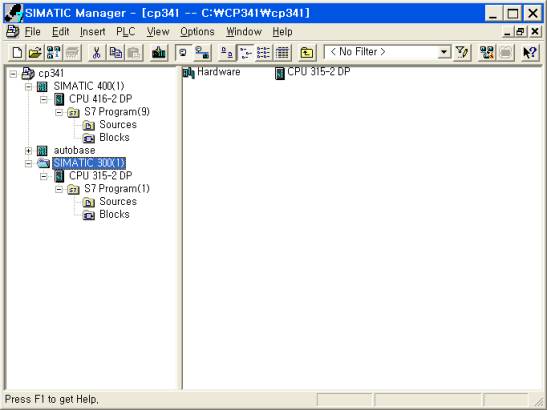Open project via folder toolbar icon
The width and height of the screenshot is (547, 410).
(x=35, y=53)
